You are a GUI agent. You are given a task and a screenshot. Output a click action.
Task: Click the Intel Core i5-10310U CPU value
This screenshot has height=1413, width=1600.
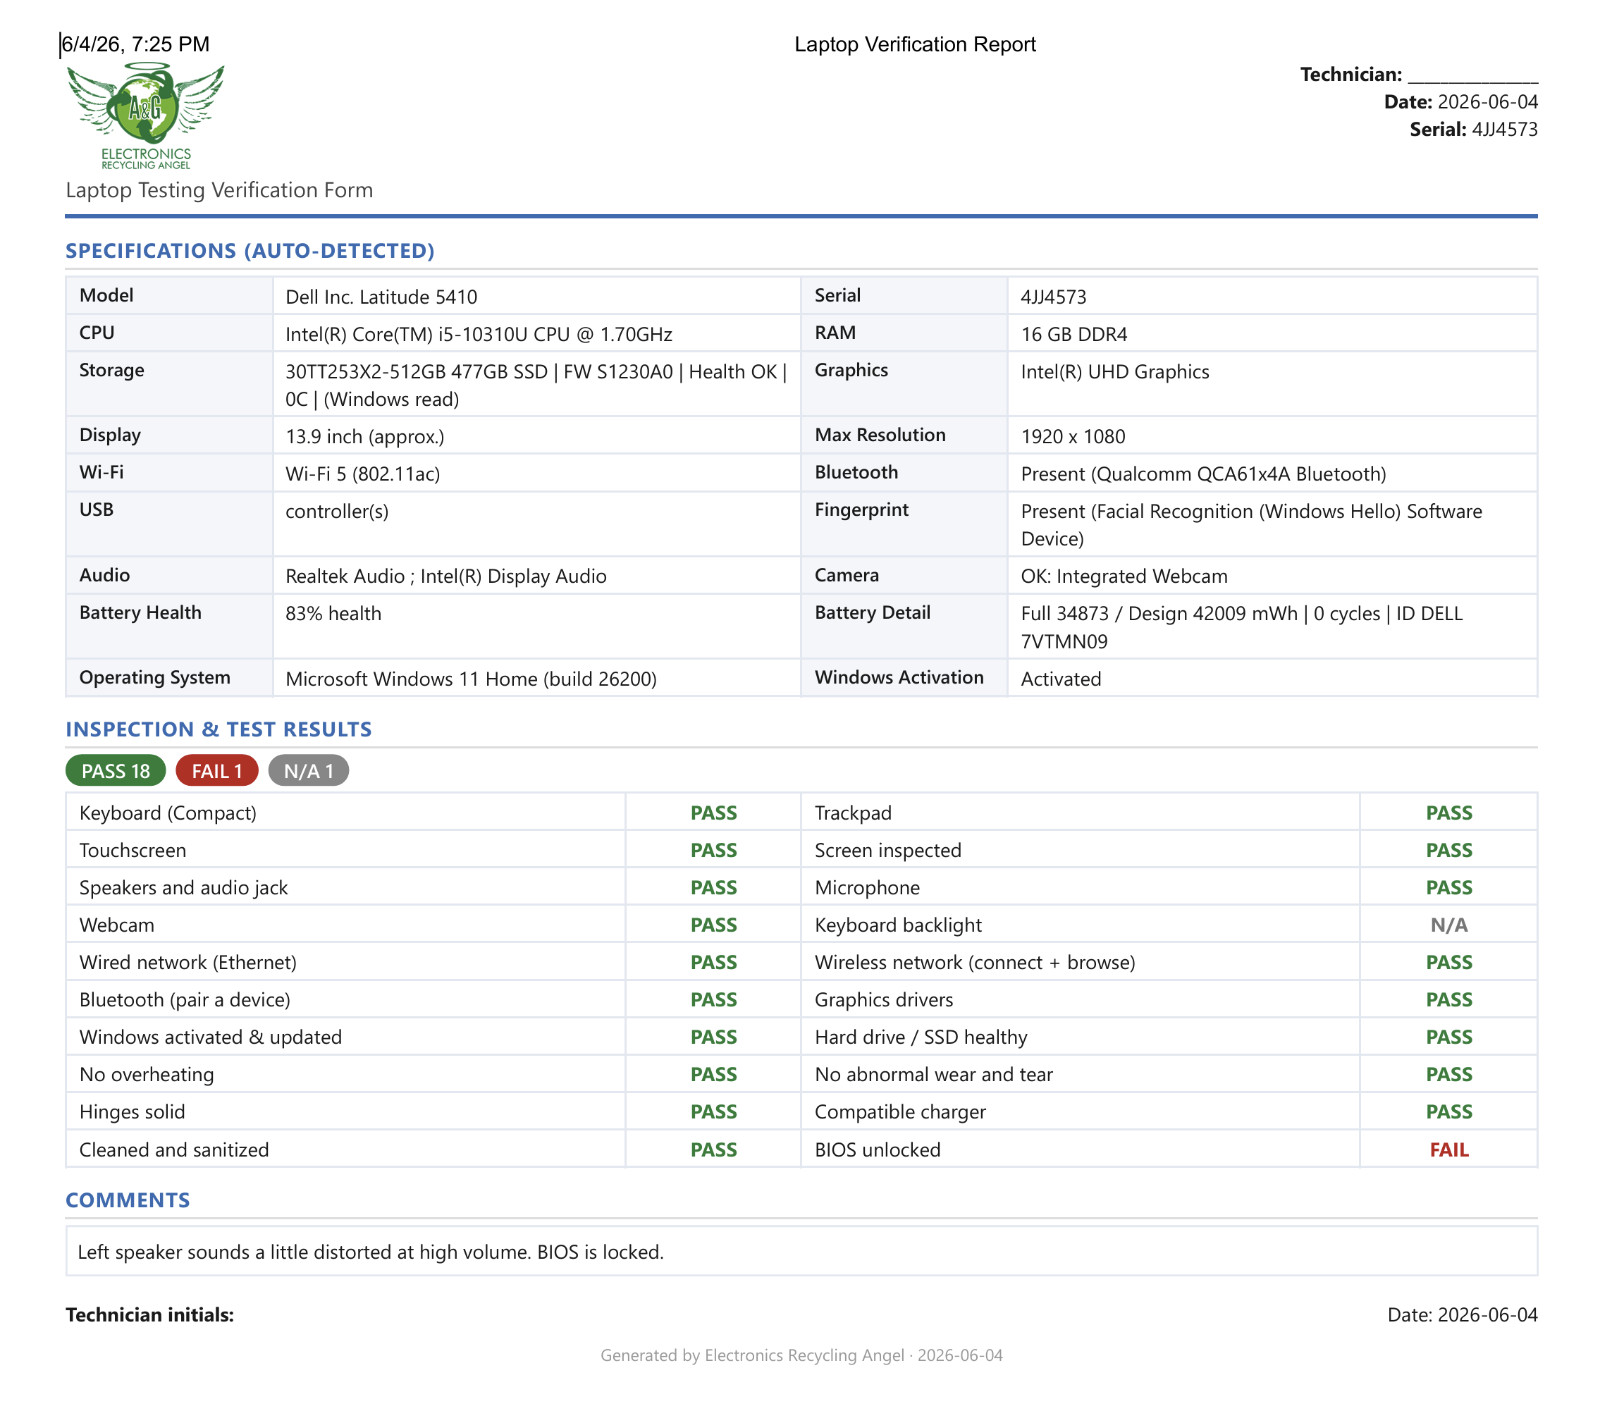tap(479, 334)
